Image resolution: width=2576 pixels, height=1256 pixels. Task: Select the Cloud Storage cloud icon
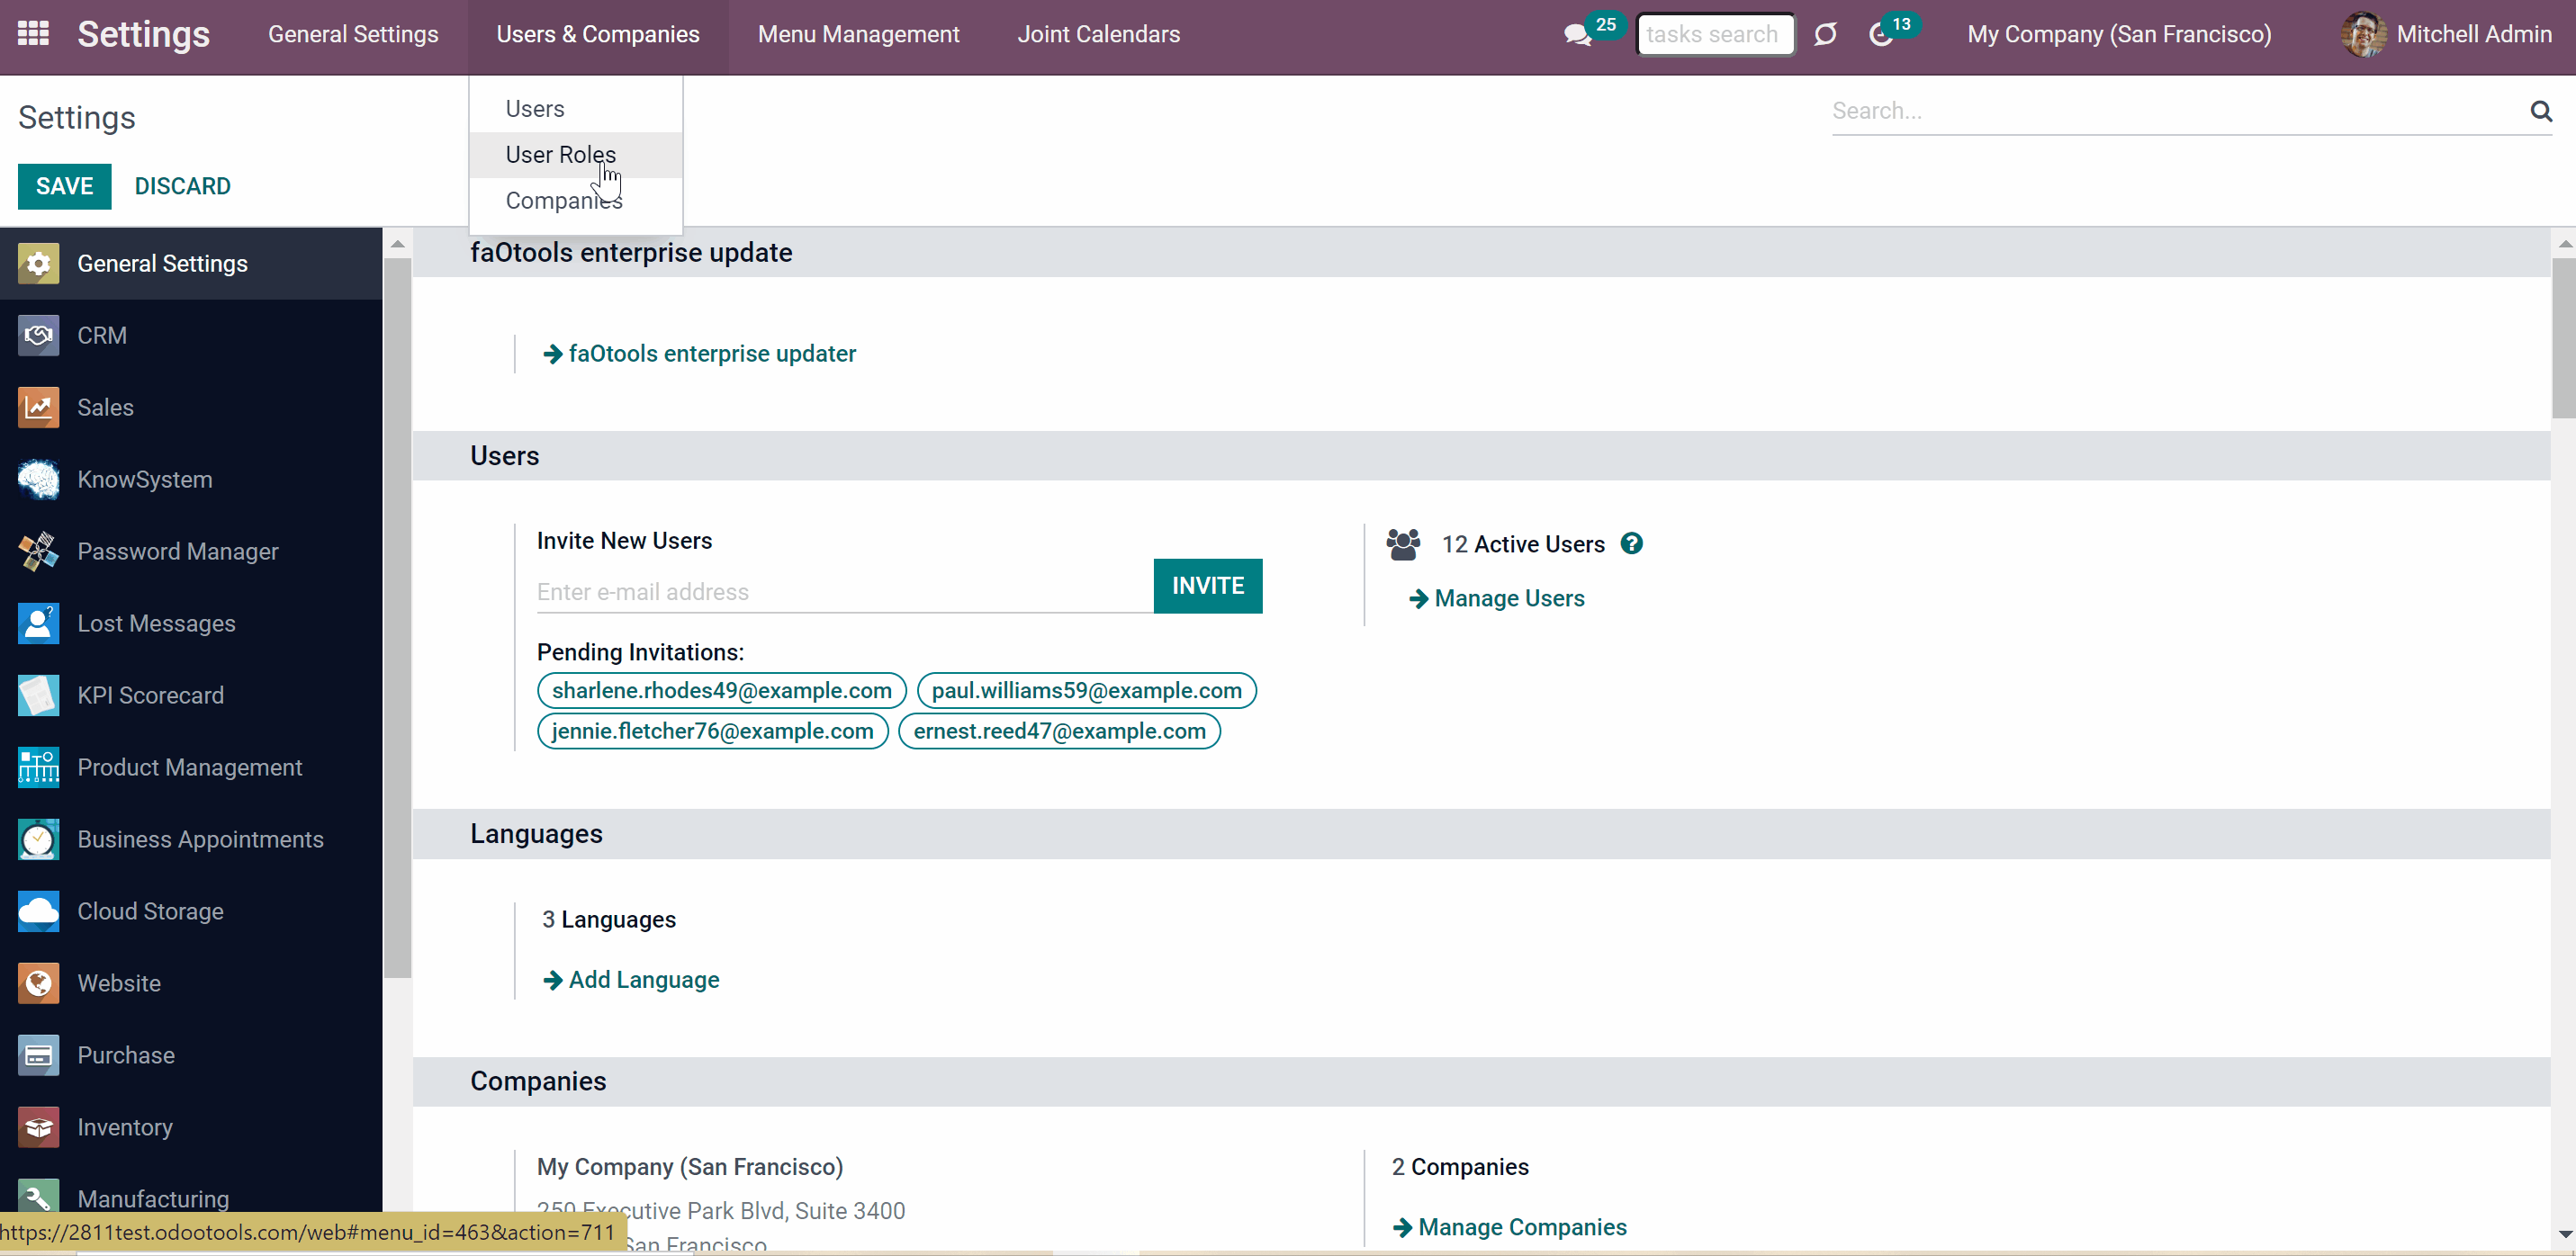[x=38, y=912]
